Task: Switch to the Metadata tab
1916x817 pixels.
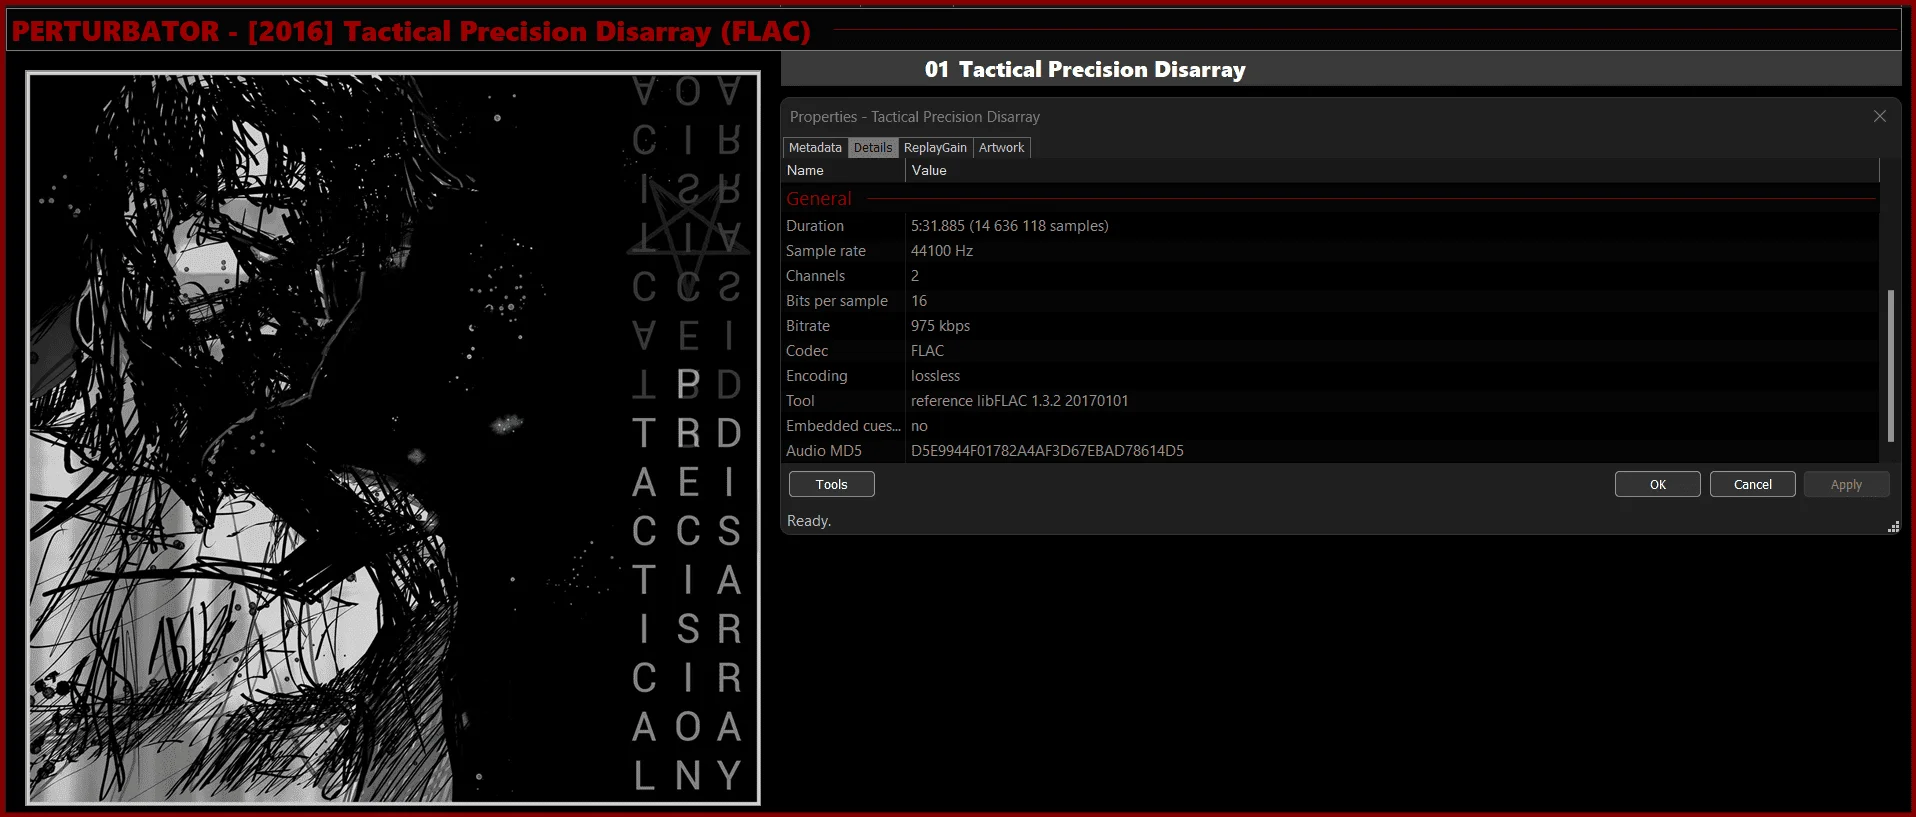Action: pos(815,148)
